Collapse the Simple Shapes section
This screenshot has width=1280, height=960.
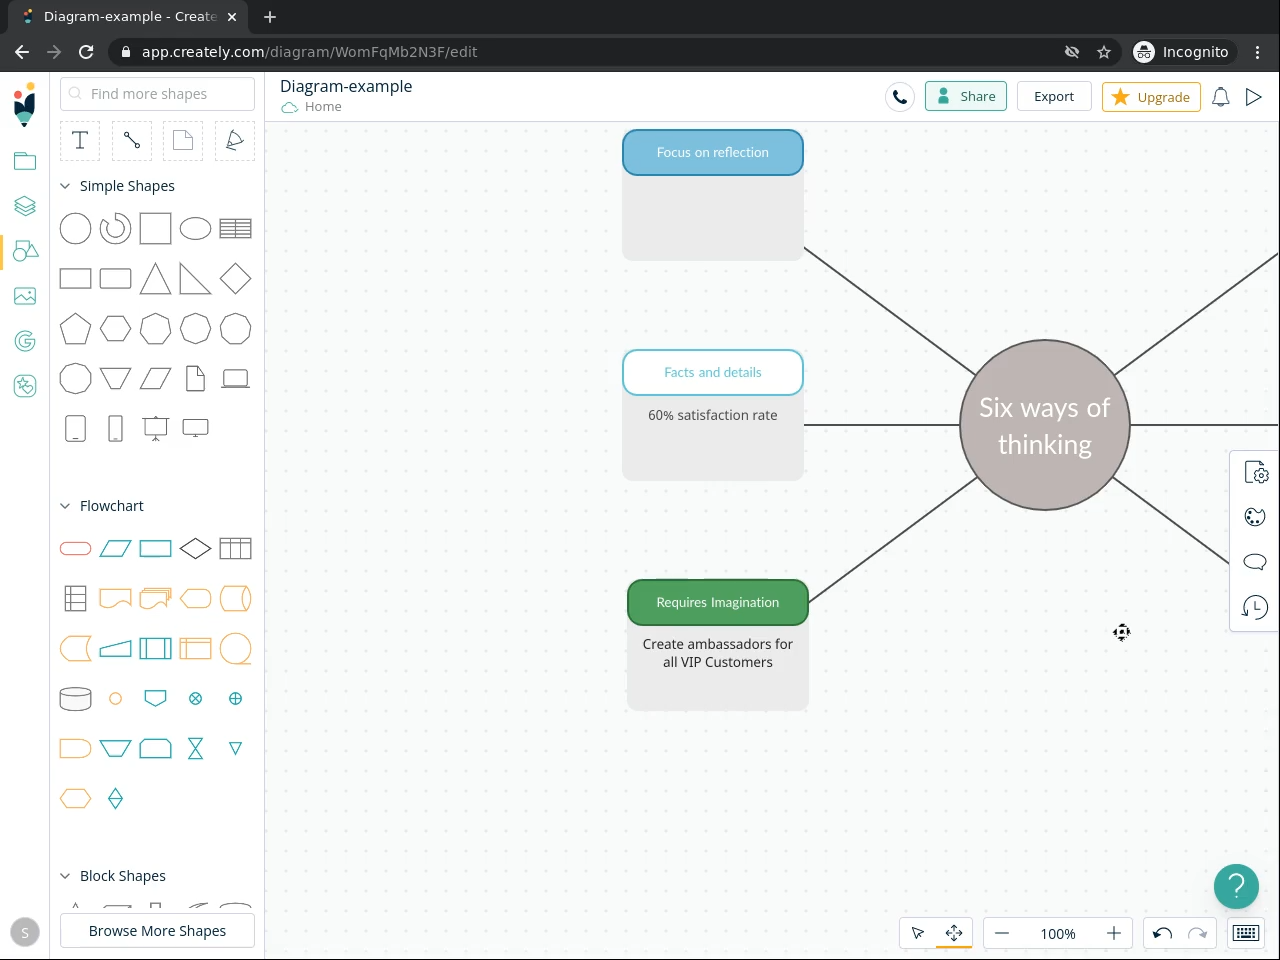pos(65,186)
